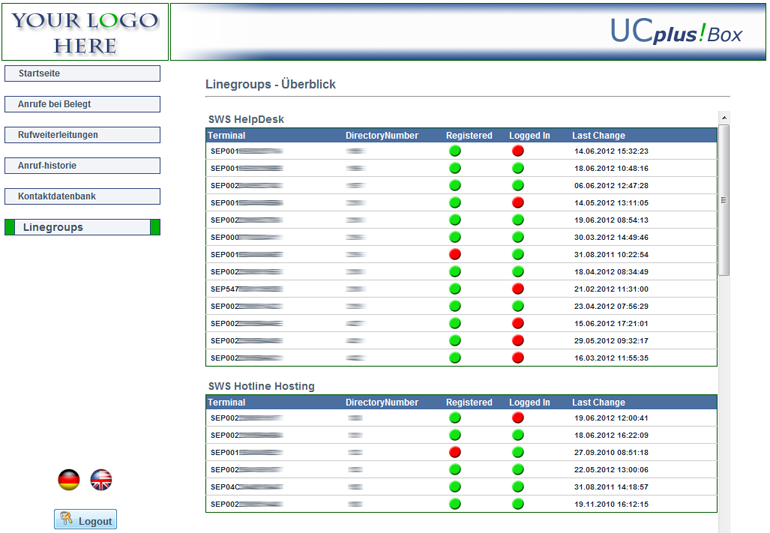Screen dimensions: 770x533
Task: Click Registered icon in 19.11.2010 16:12:15 row
Action: click(455, 504)
